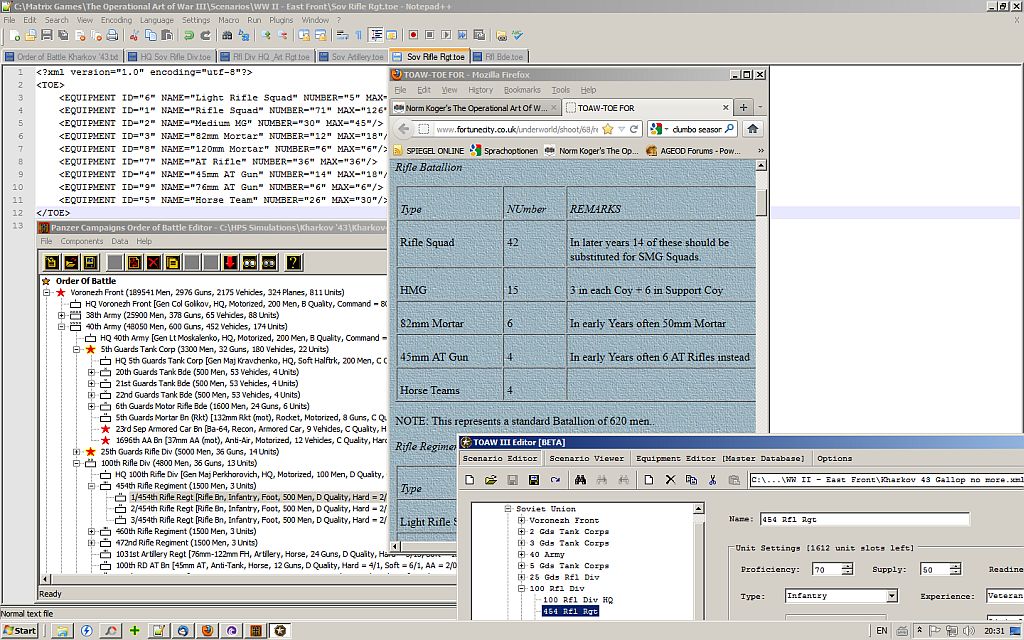
Task: Click volume speaker icon in system tray
Action: 968,630
